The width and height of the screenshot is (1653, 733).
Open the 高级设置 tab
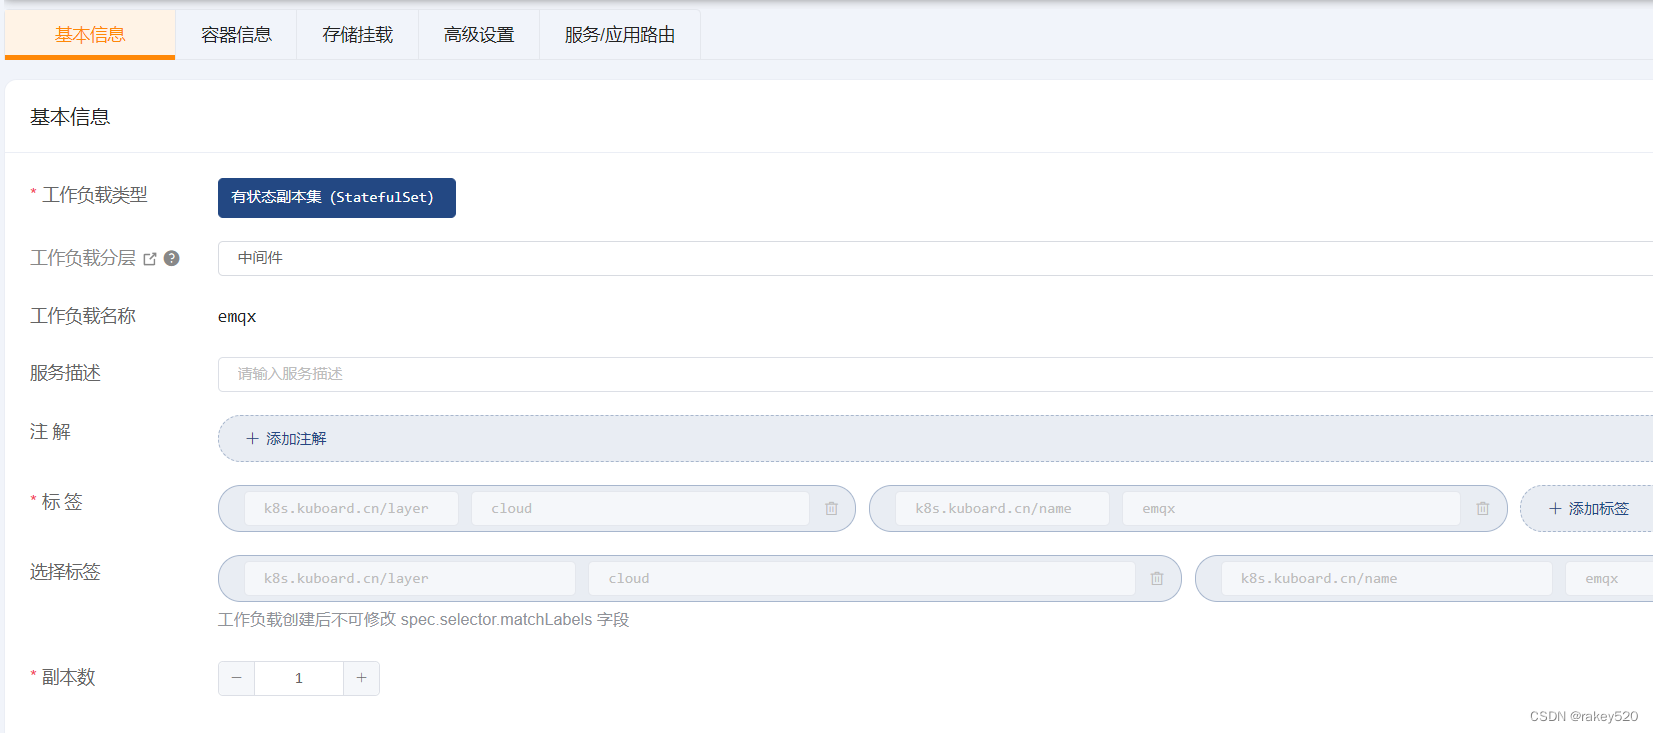pos(479,35)
